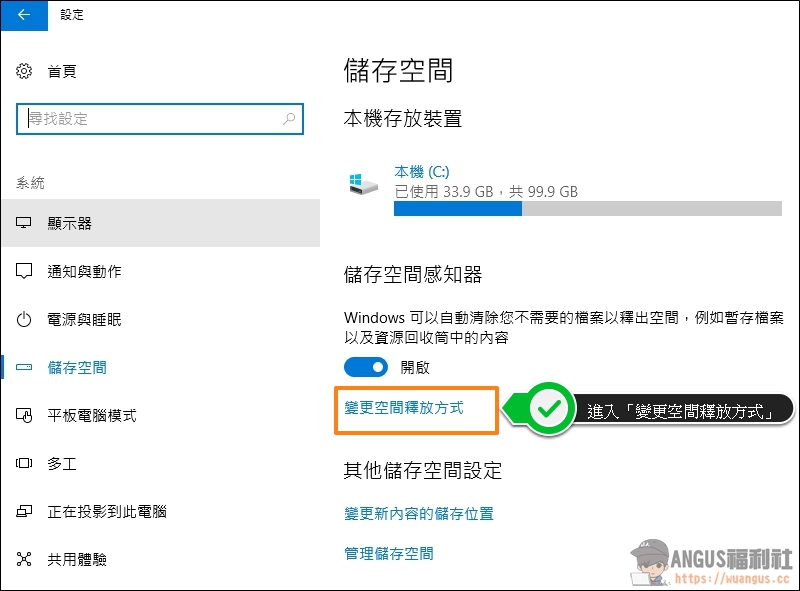This screenshot has width=800, height=591.
Task: Click the projecting to this PC icon
Action: [x=25, y=512]
